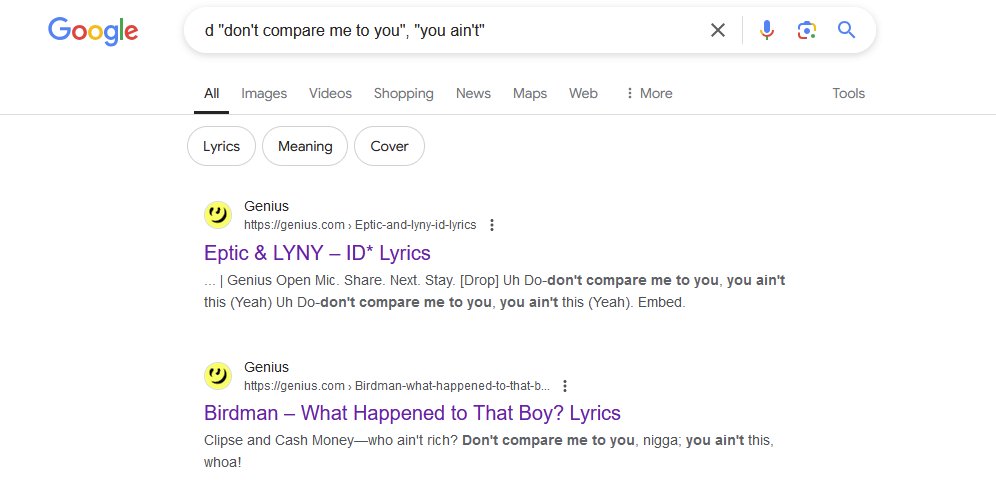Open the Shopping tab
The width and height of the screenshot is (996, 492).
(x=403, y=93)
